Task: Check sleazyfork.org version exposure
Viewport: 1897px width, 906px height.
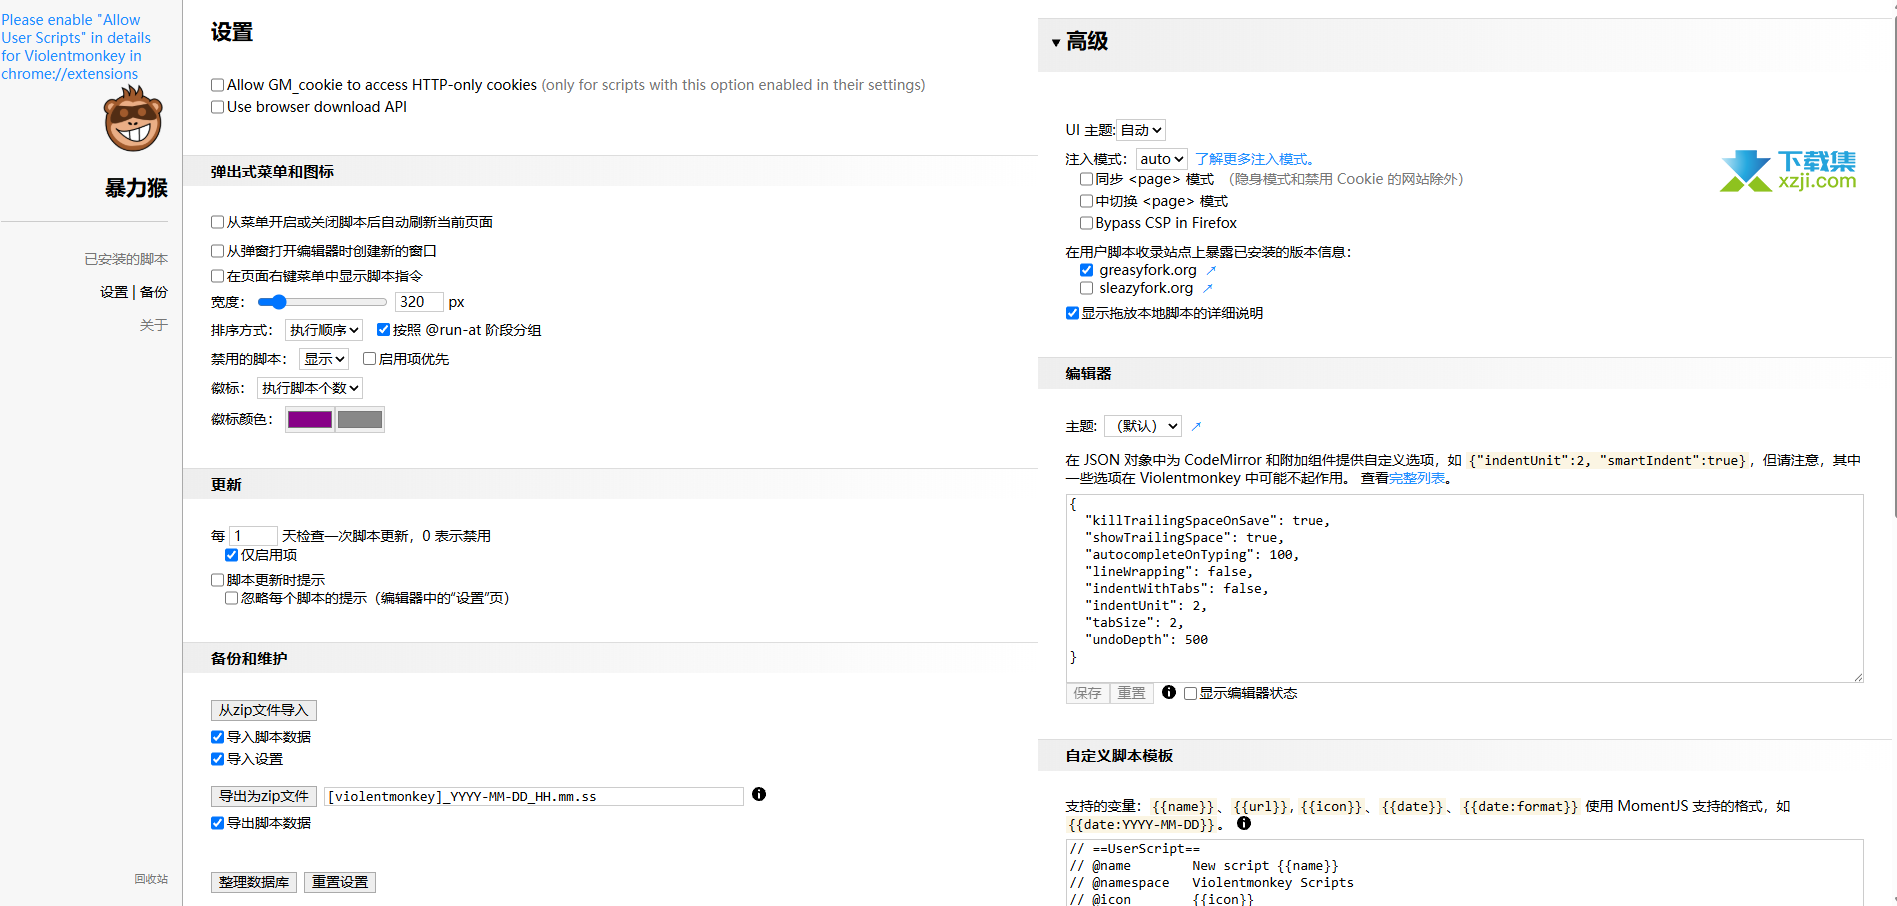Action: (x=1086, y=288)
